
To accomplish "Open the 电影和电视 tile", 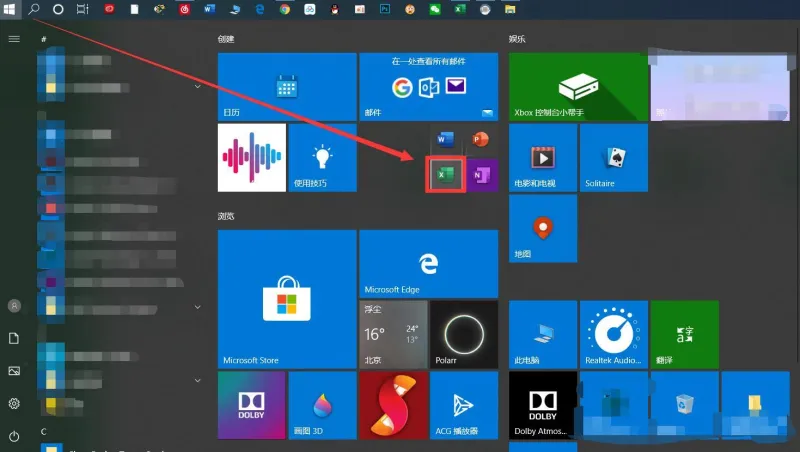I will 543,158.
